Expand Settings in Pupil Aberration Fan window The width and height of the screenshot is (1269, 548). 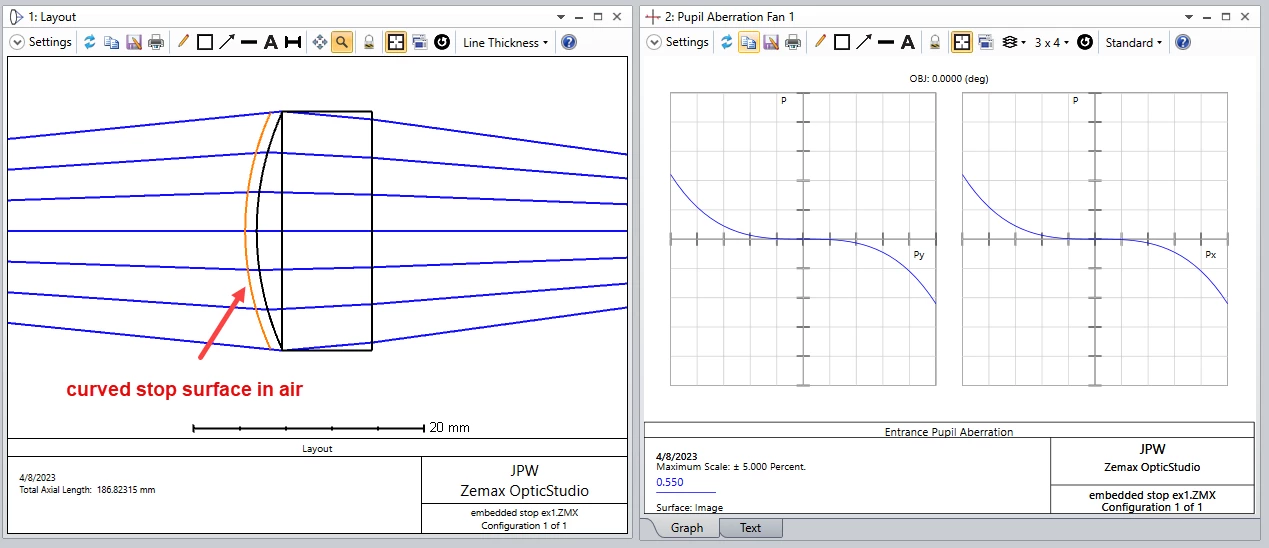pos(678,42)
